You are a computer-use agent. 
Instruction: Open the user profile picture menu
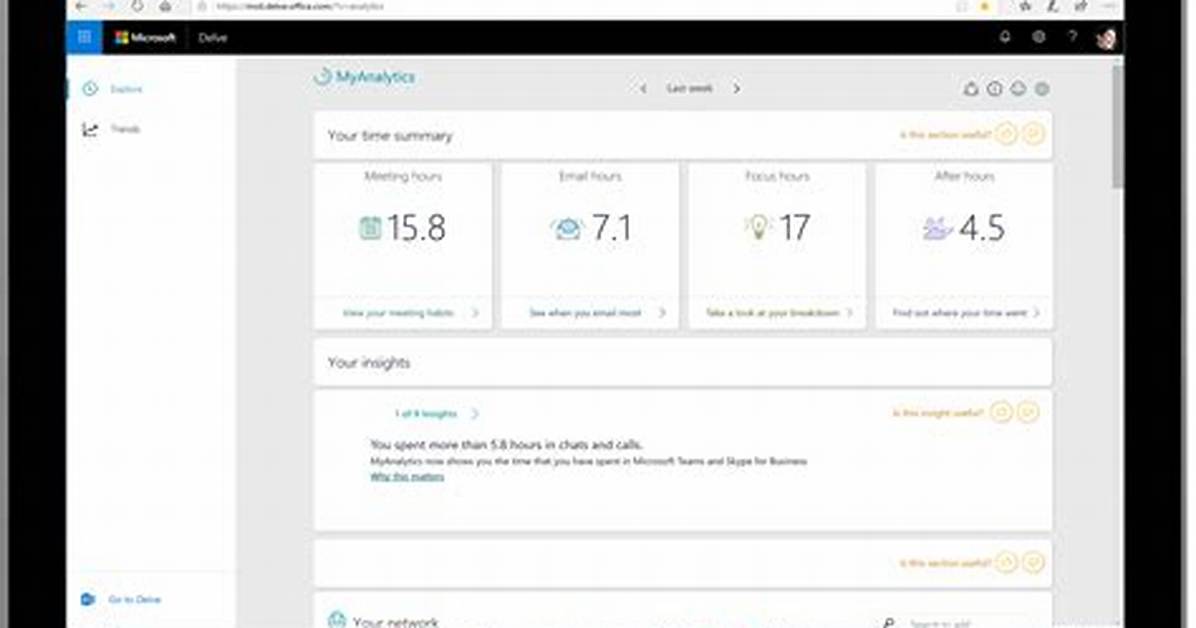coord(1105,37)
